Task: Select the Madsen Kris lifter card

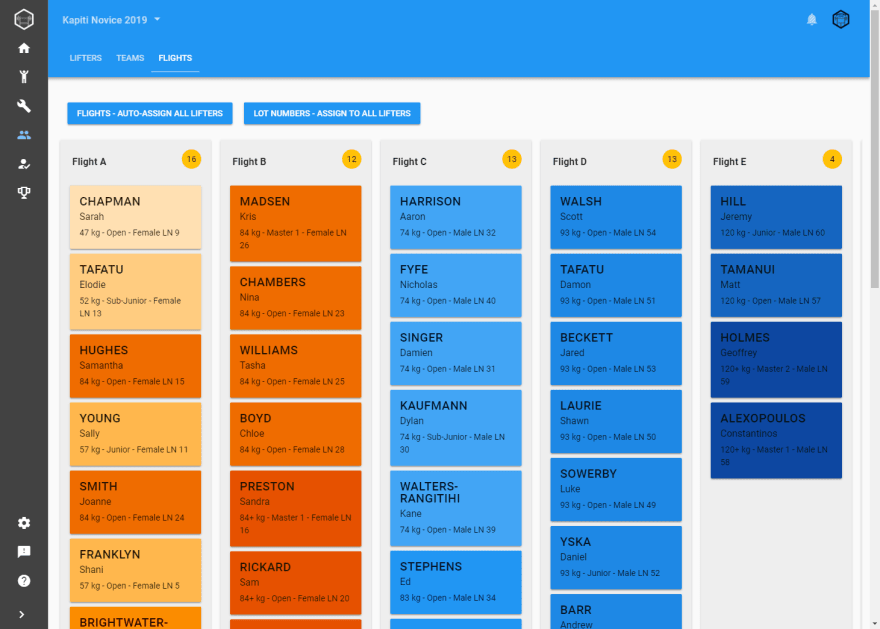Action: coord(296,223)
